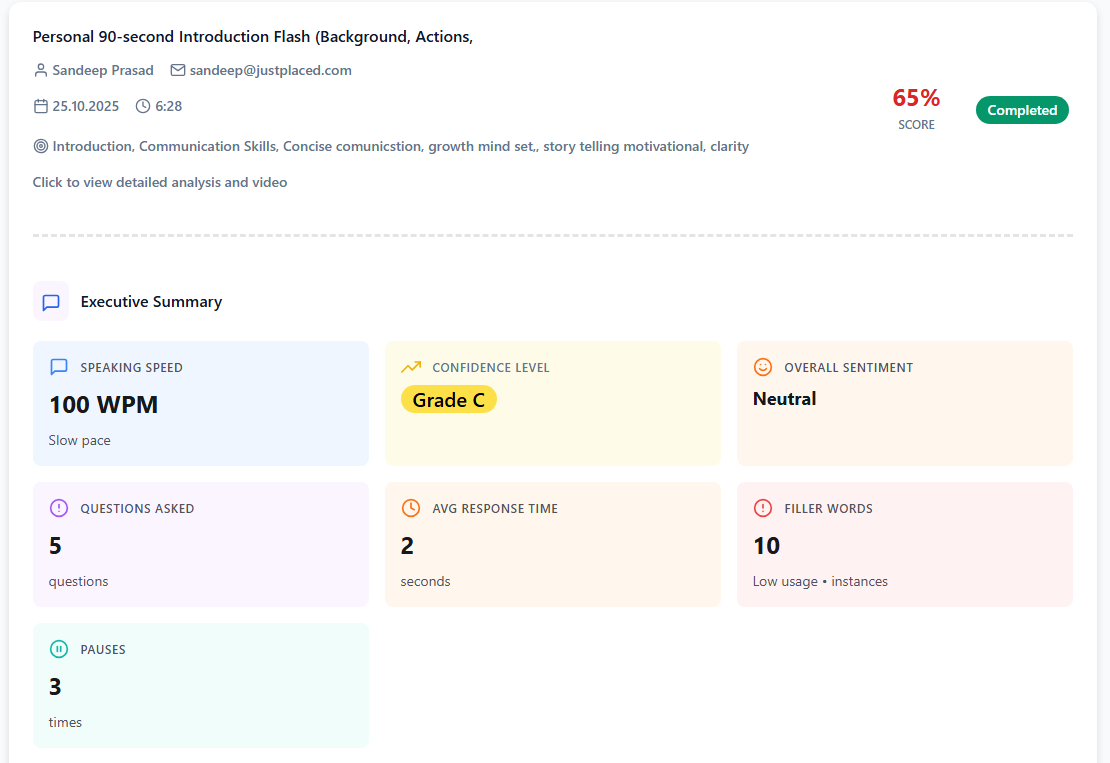This screenshot has height=763, width=1110.
Task: Click the red 65% score value
Action: click(x=916, y=98)
